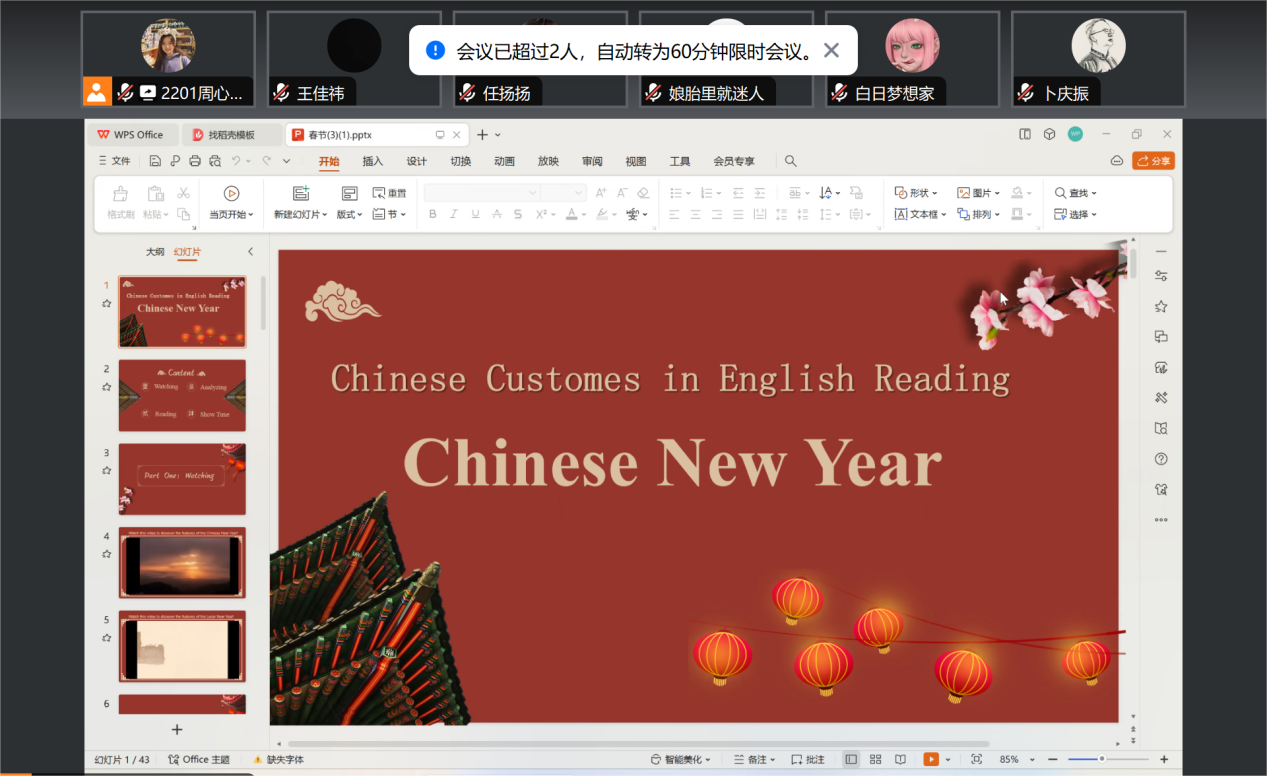Toggle normal view button in status bar
The image size is (1267, 776).
point(850,760)
